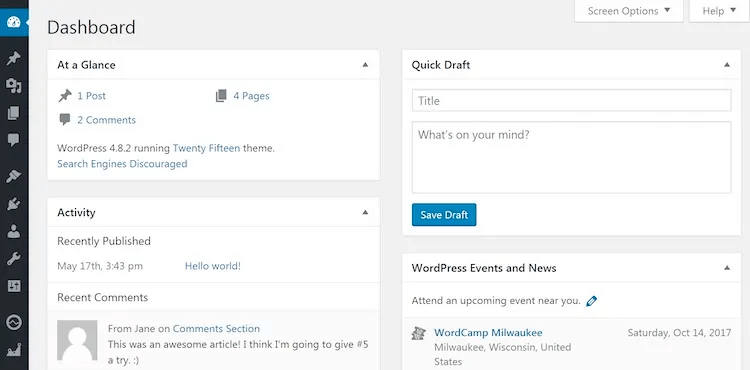750x370 pixels.
Task: Collapse the At a Glance panel
Action: [365, 65]
